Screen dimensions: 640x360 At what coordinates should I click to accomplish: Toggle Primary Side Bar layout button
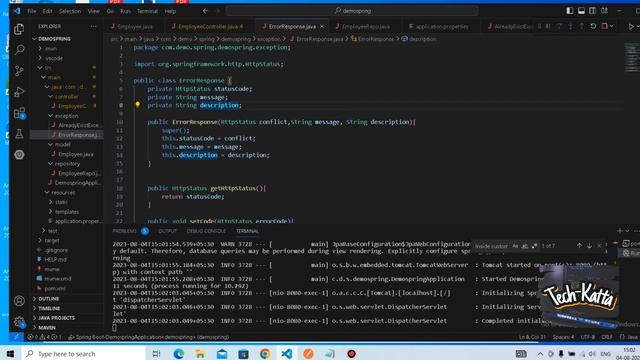pos(570,11)
